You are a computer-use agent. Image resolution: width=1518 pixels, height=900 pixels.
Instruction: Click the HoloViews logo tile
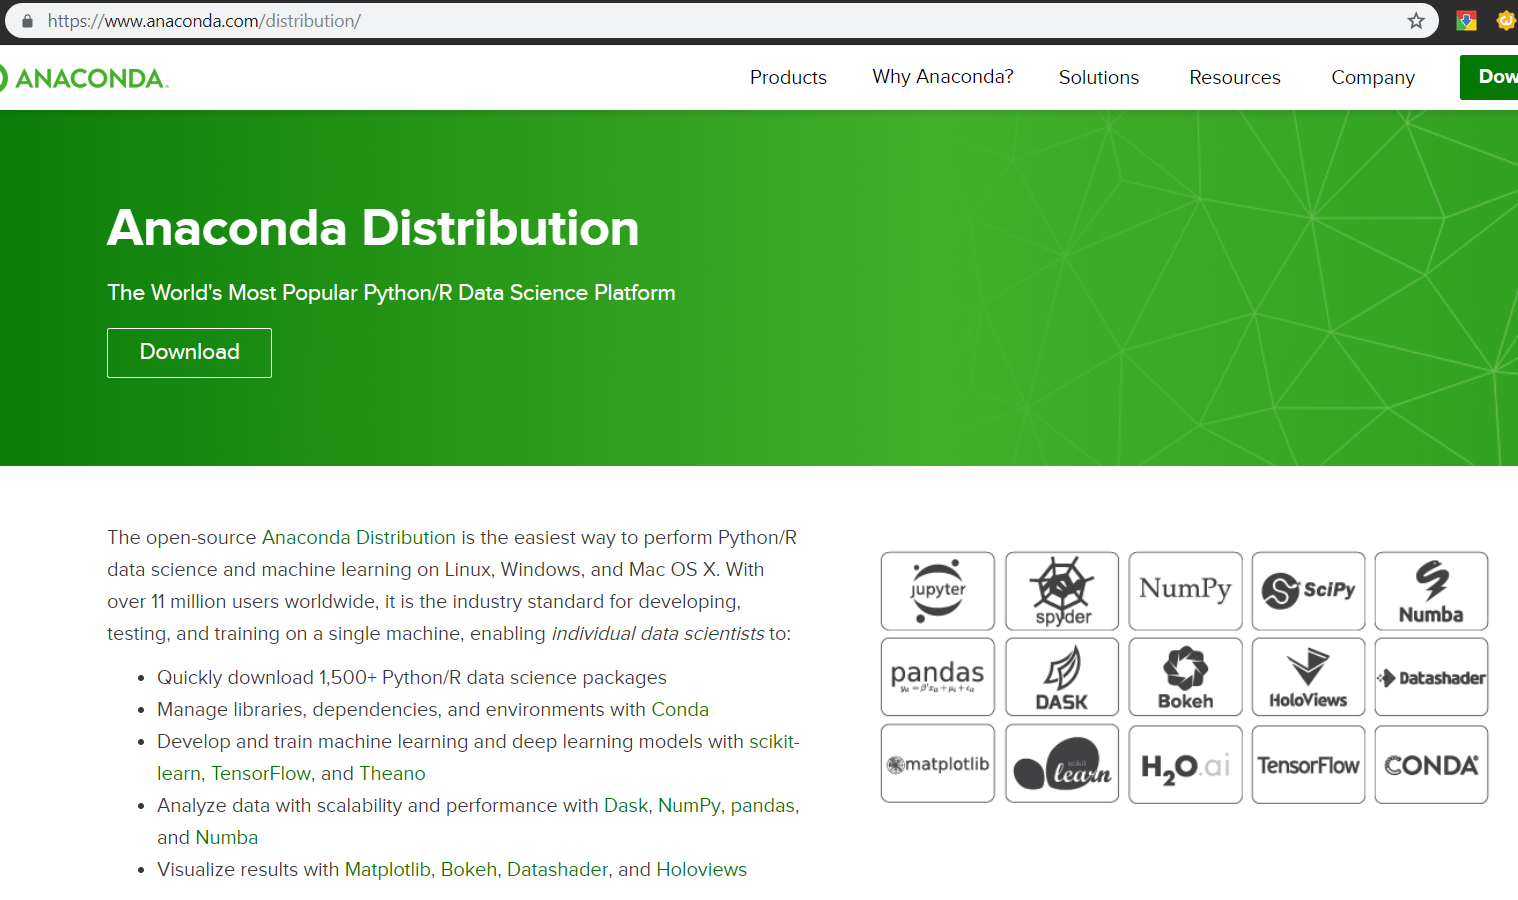[1308, 677]
